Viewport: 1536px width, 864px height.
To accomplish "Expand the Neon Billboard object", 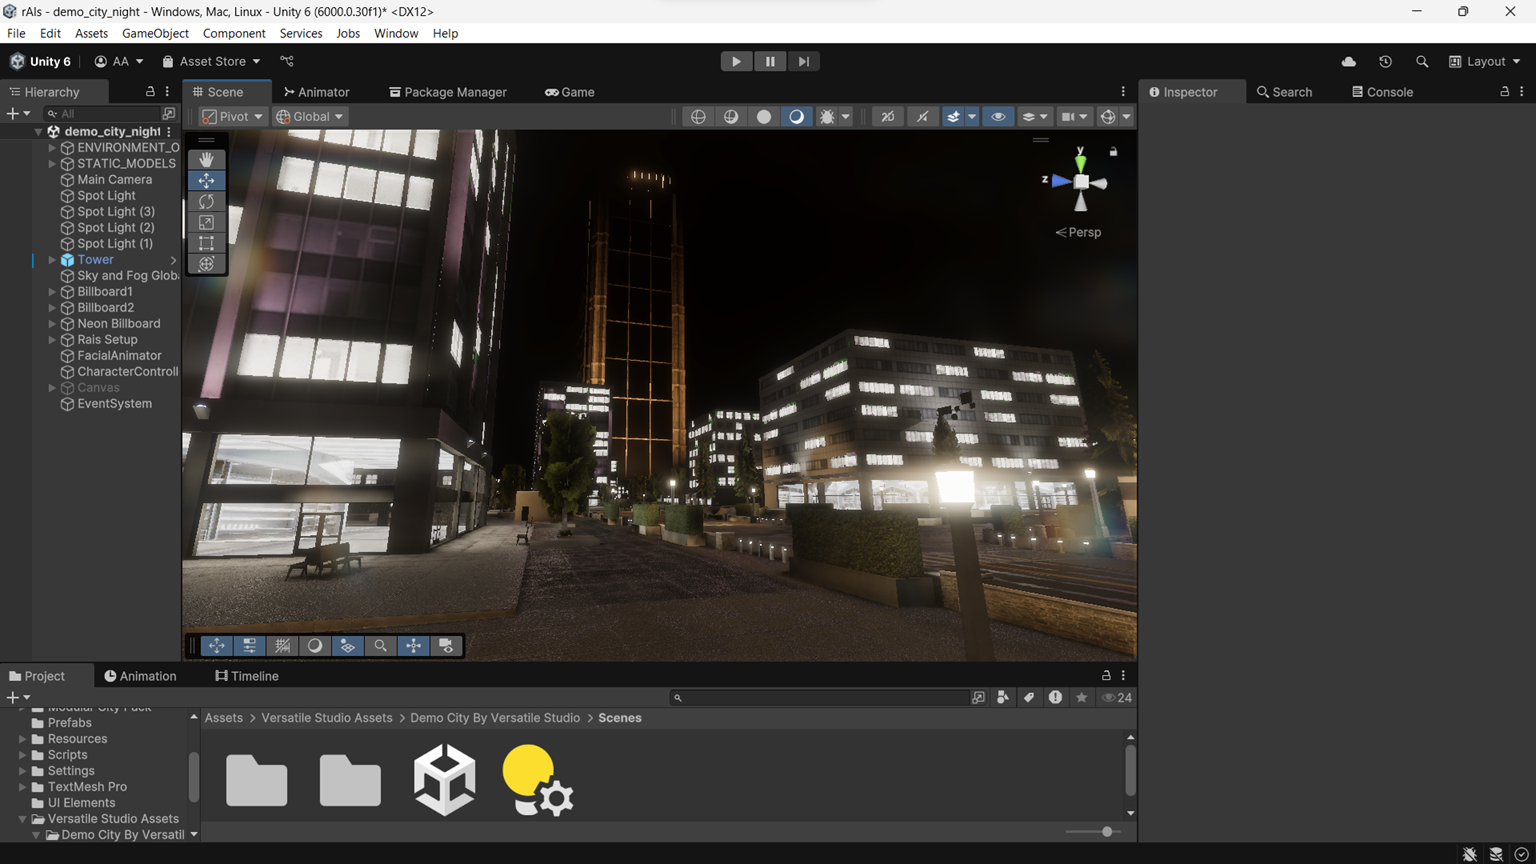I will tap(52, 324).
